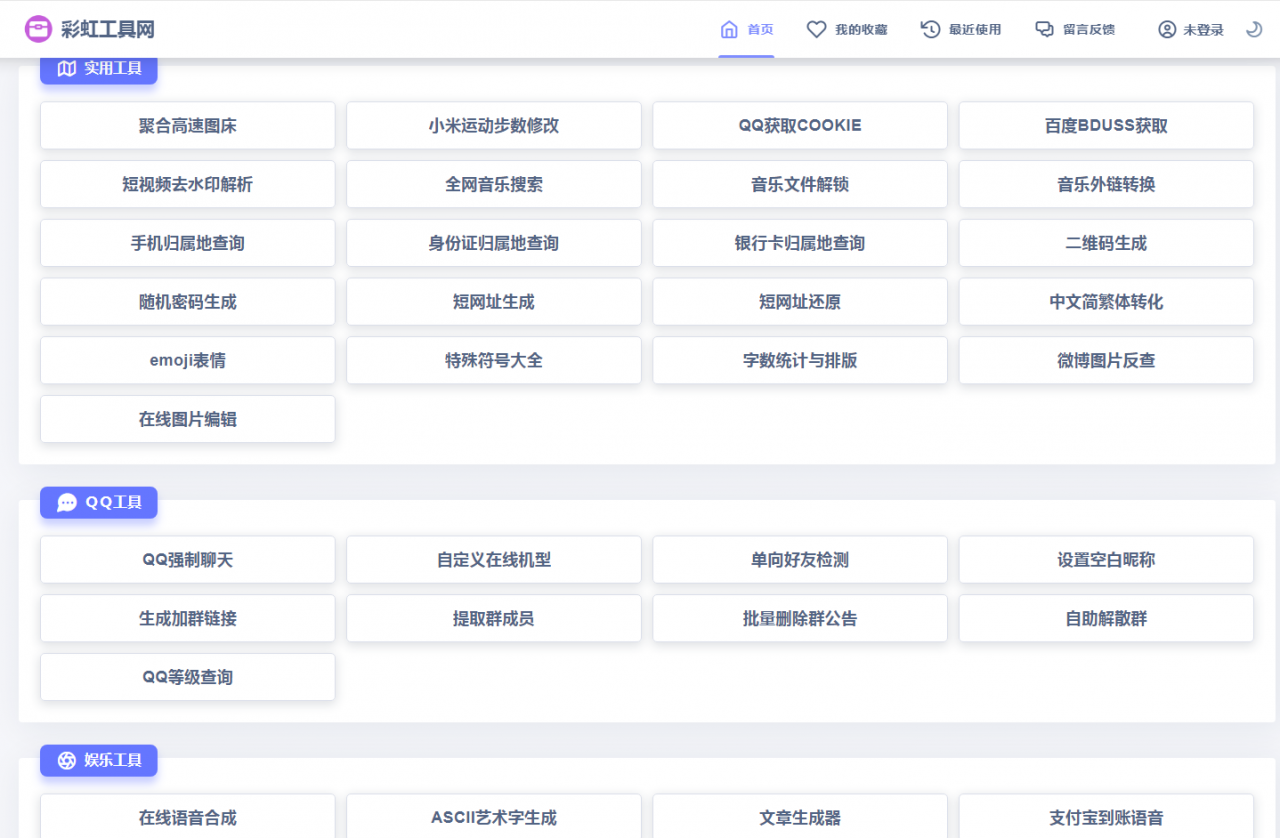Open the 音乐文件解锁 tool

[x=800, y=184]
